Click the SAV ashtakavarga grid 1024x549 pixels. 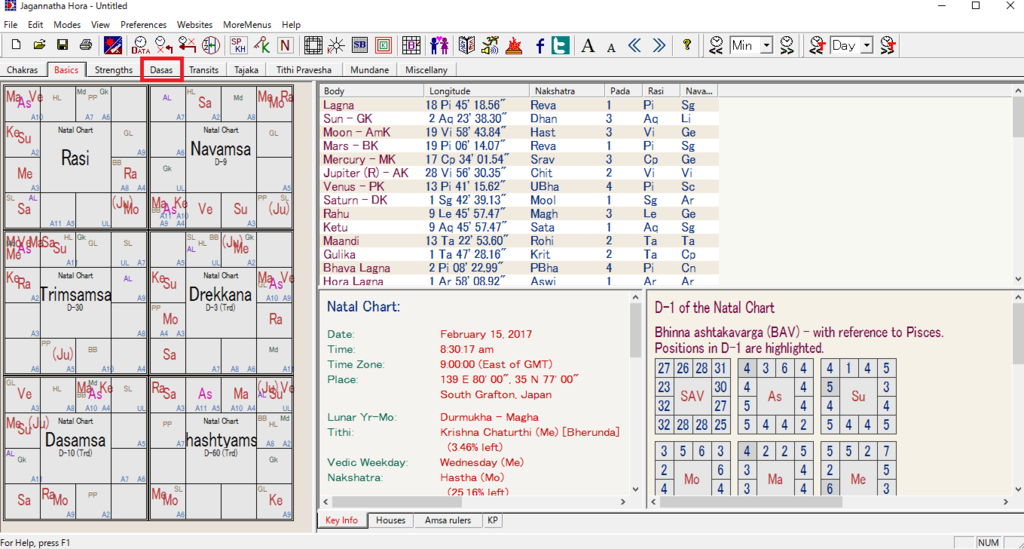[x=692, y=396]
